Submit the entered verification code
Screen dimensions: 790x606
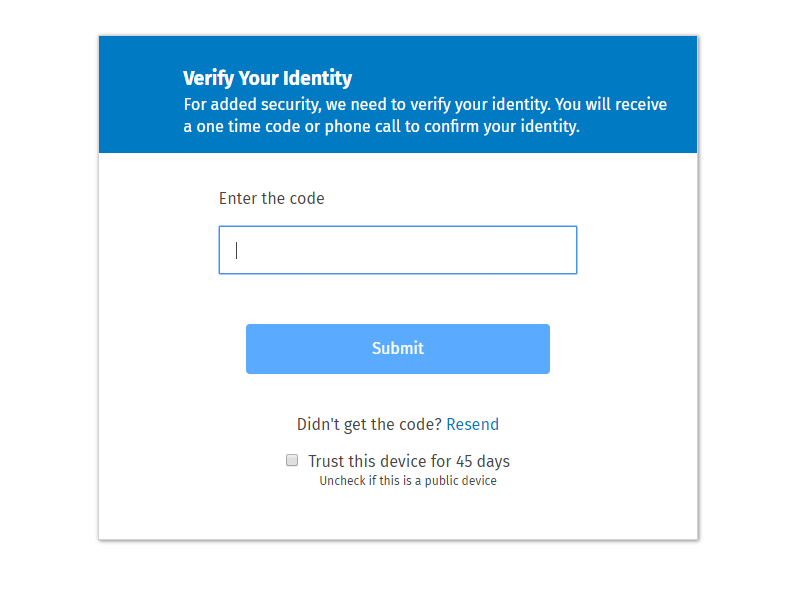[398, 349]
